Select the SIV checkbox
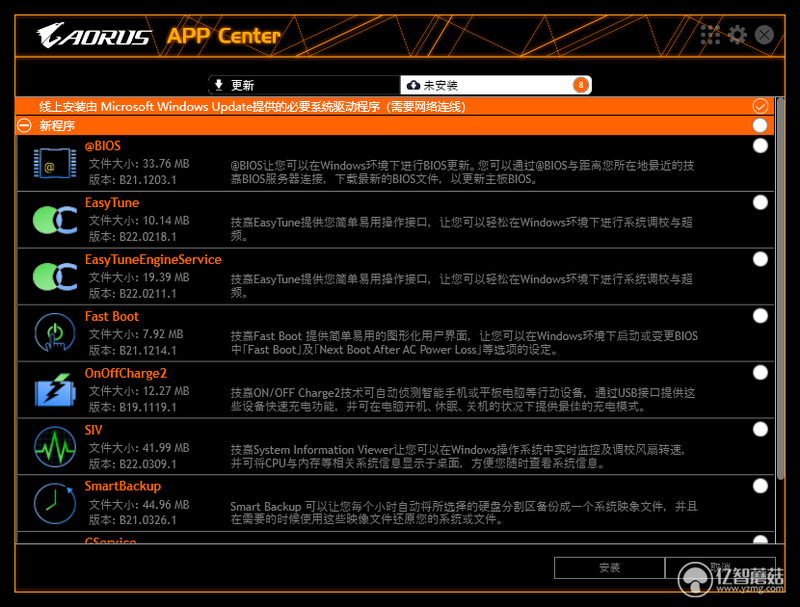Image resolution: width=800 pixels, height=607 pixels. point(760,429)
